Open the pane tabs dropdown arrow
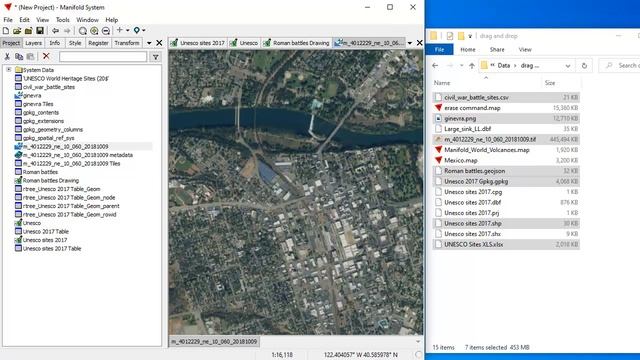Screen dimensions: 640x360 pyautogui.click(x=149, y=43)
